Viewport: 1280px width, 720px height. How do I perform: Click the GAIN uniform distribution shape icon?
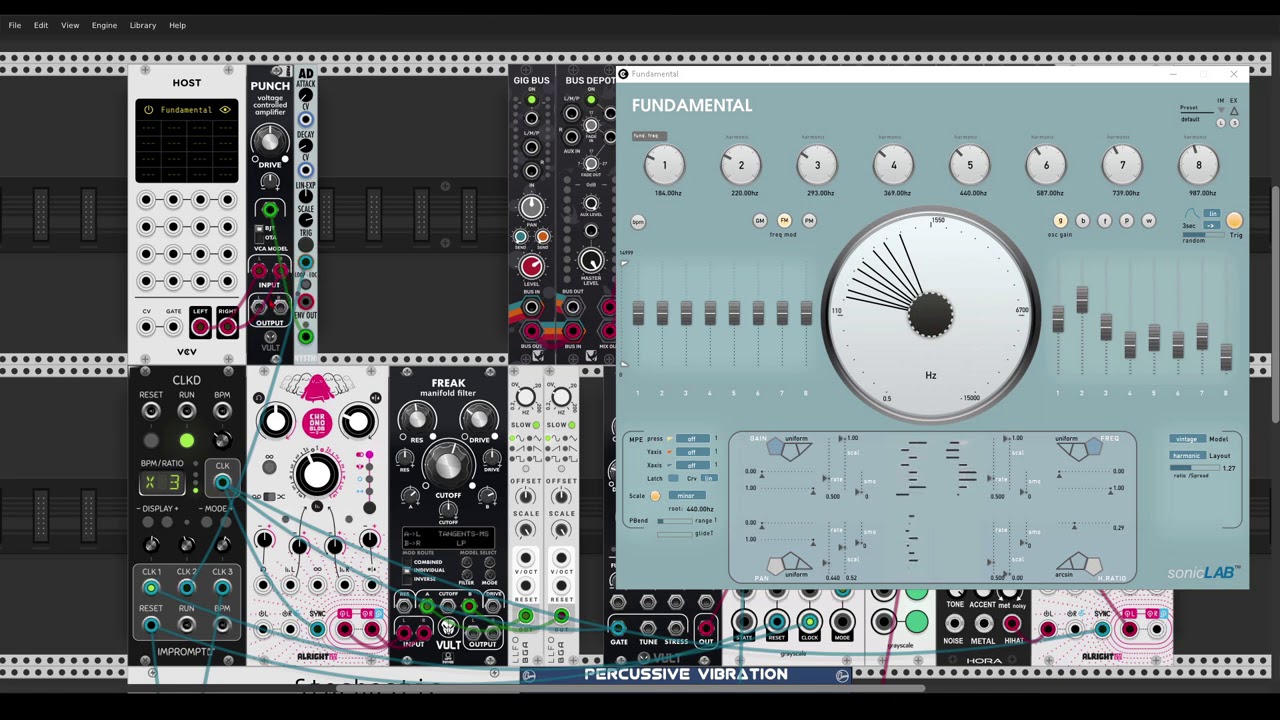(790, 449)
